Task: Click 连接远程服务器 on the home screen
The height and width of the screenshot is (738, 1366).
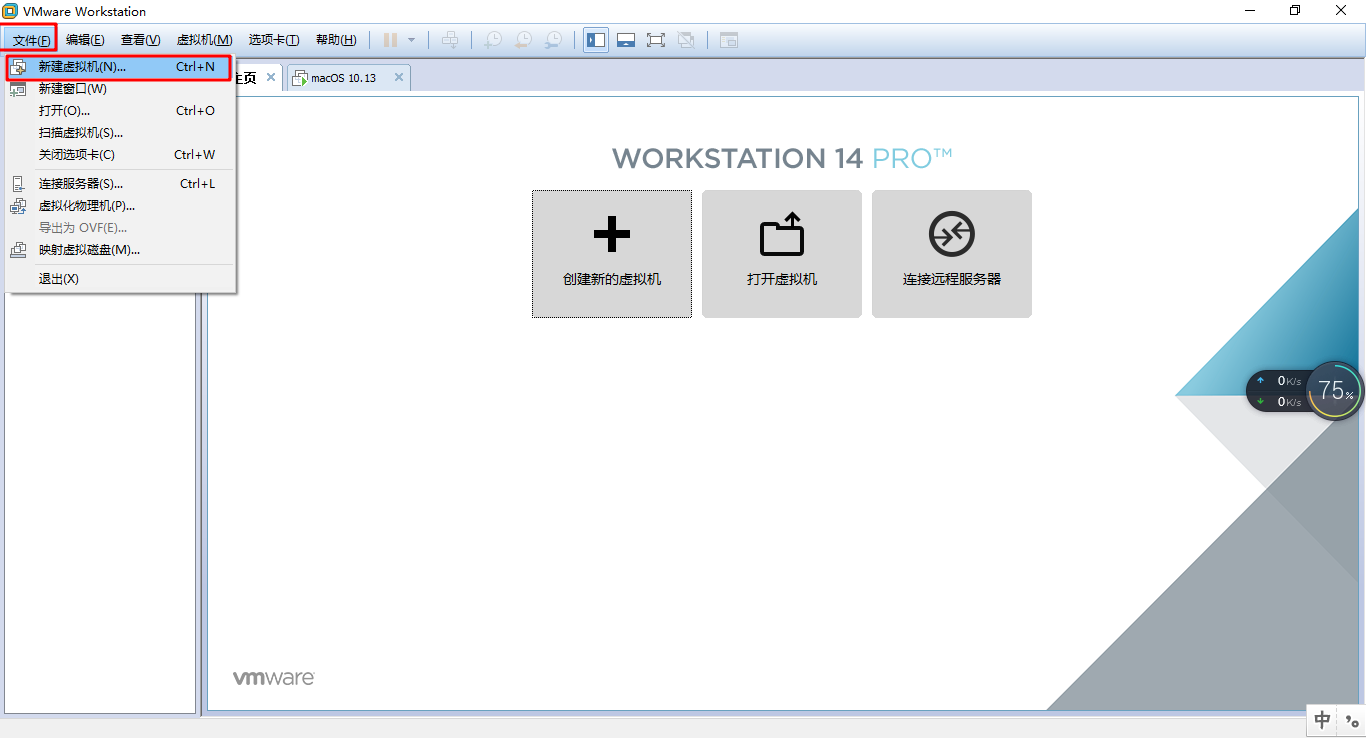Action: 951,253
